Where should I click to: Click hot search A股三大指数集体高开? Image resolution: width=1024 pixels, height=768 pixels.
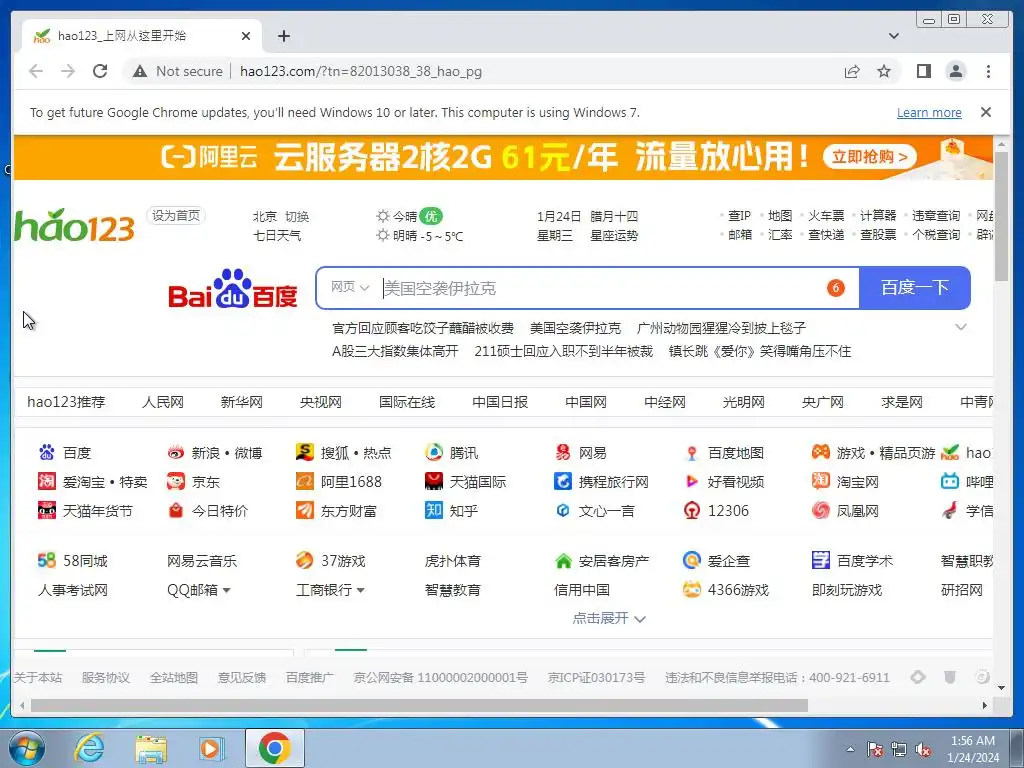pos(395,351)
